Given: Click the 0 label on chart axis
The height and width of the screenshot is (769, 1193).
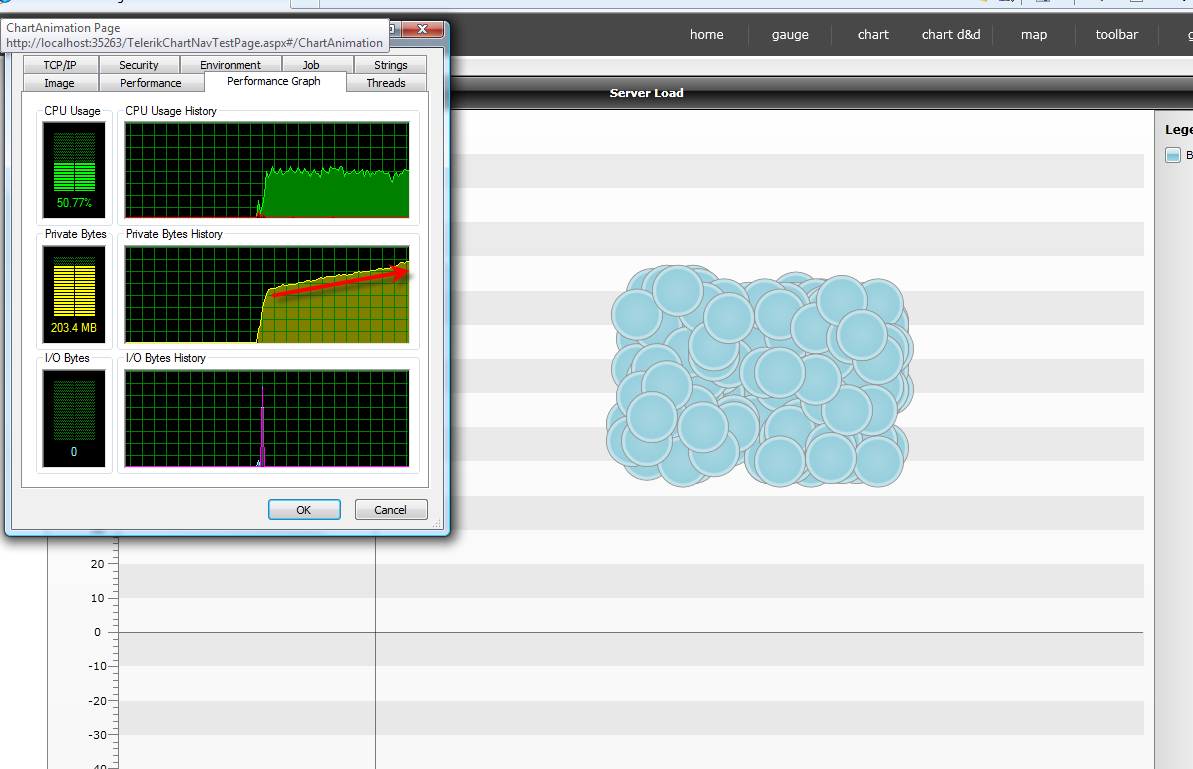Looking at the screenshot, I should coord(97,632).
